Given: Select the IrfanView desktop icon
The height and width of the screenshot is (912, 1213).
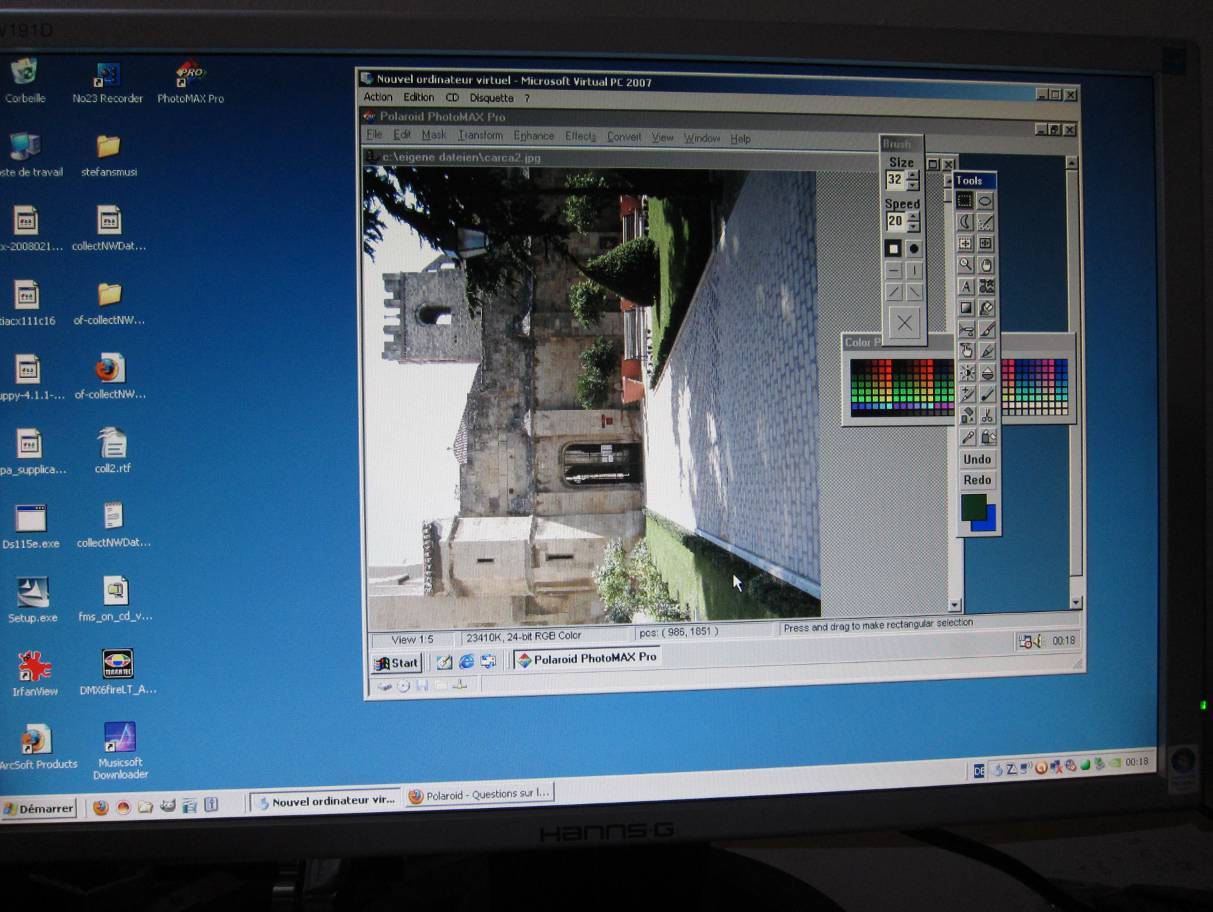Looking at the screenshot, I should click(34, 673).
